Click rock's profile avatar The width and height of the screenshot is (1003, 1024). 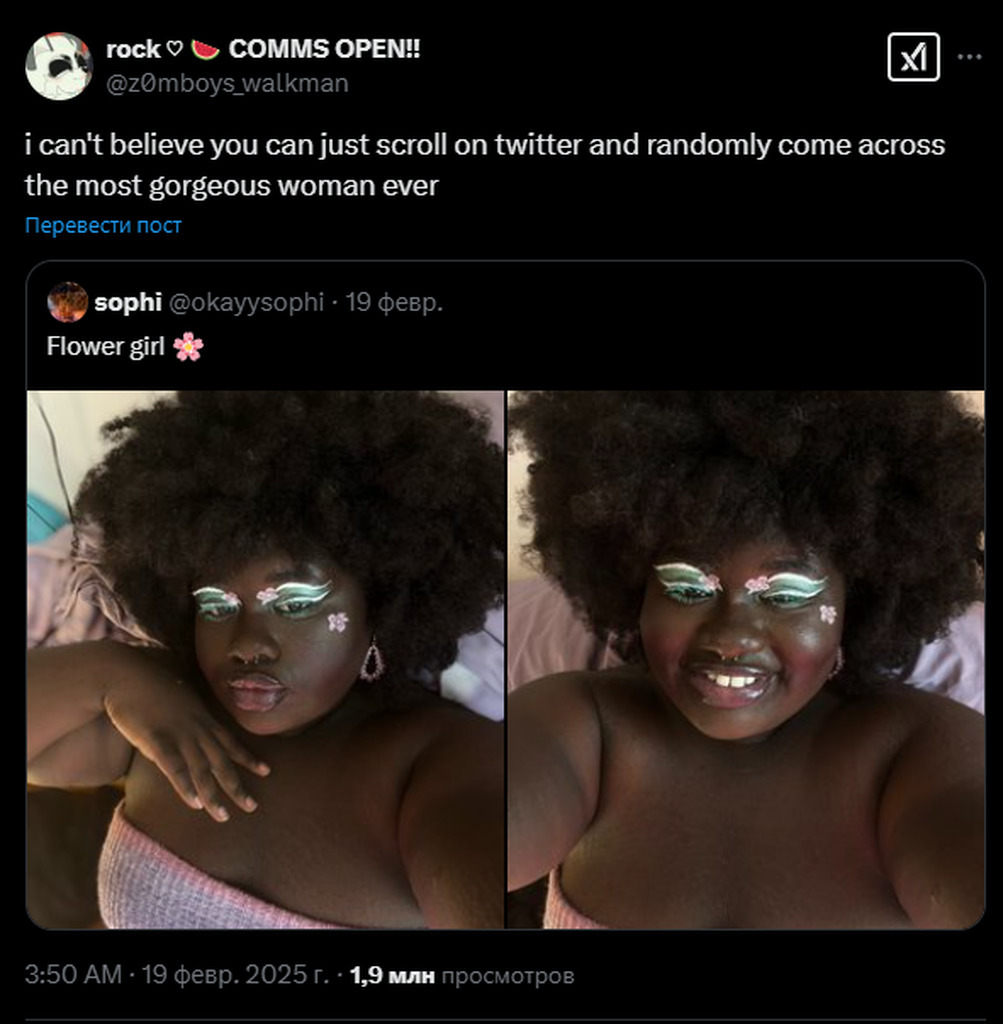point(59,66)
